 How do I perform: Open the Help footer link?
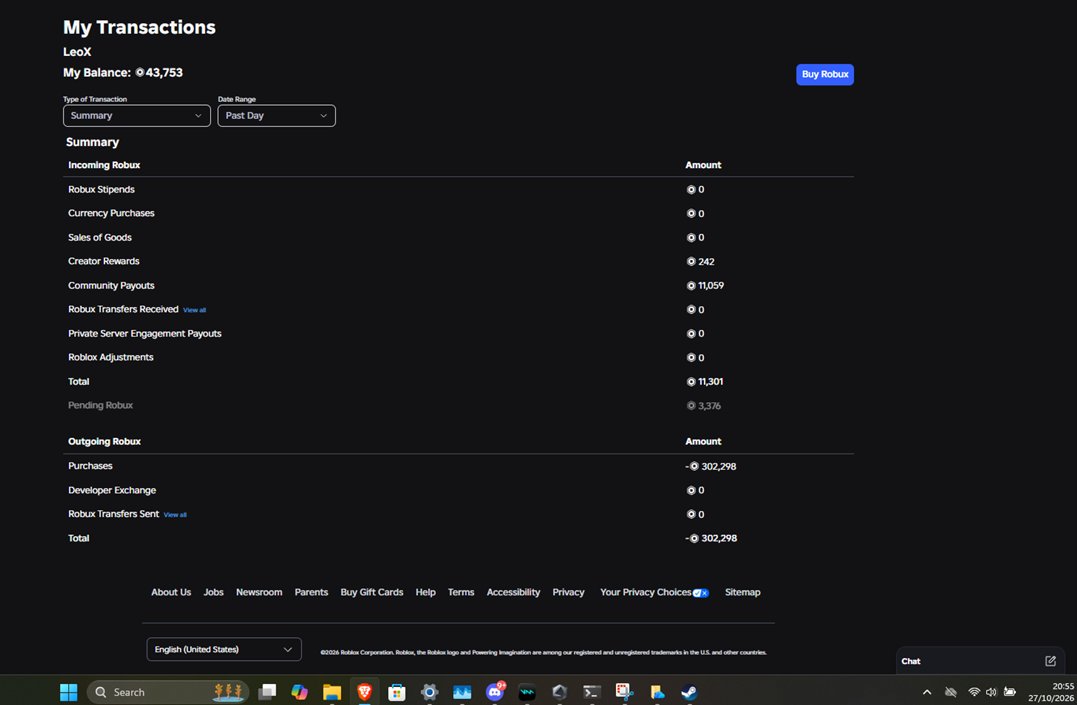[425, 592]
